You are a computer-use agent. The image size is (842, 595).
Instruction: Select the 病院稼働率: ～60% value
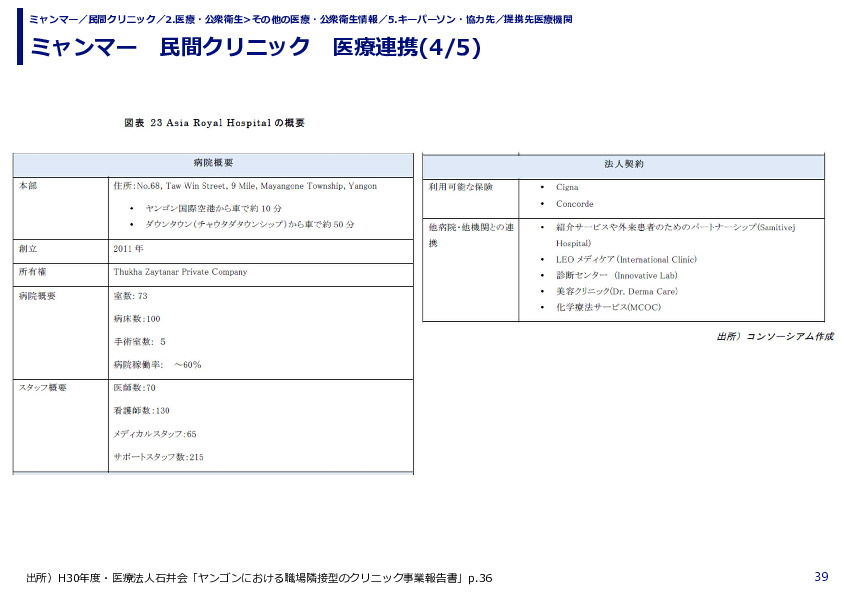157,365
